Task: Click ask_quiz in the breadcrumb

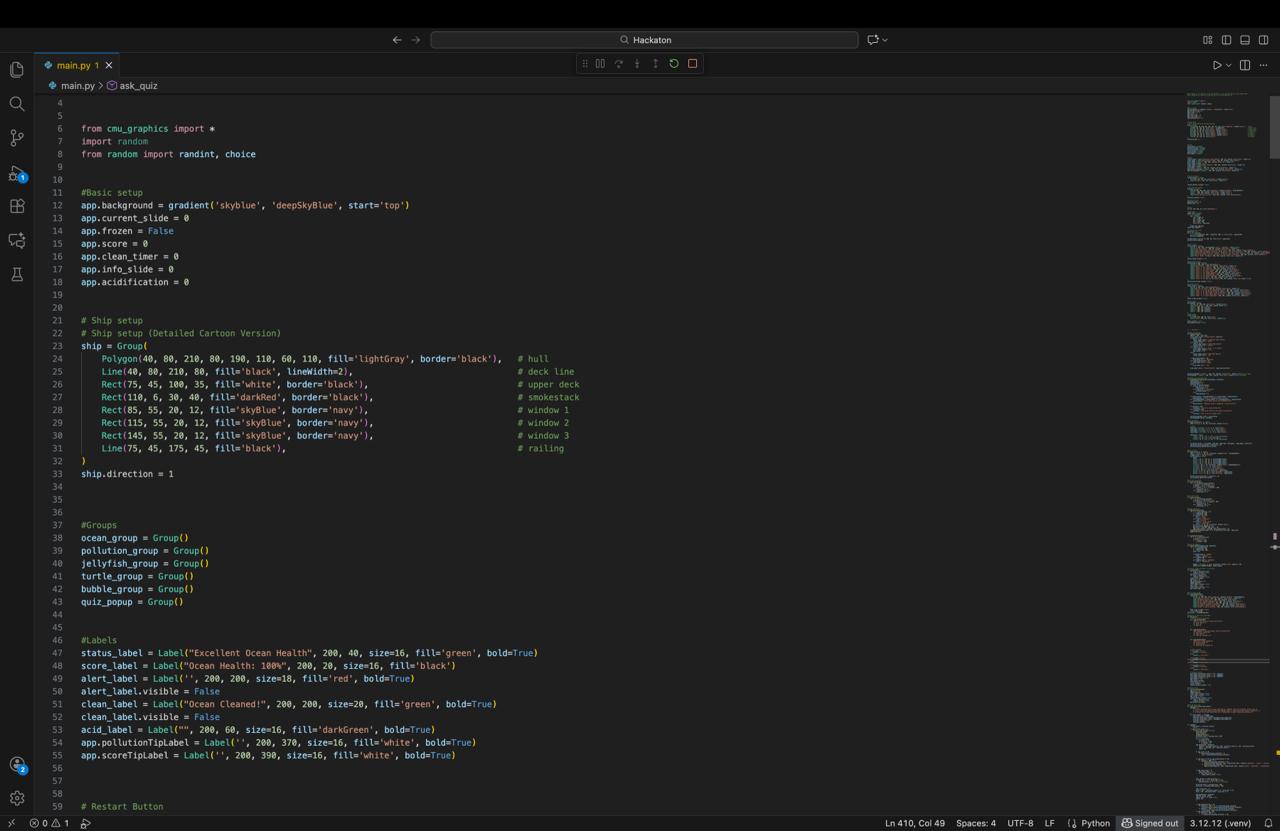Action: [138, 86]
